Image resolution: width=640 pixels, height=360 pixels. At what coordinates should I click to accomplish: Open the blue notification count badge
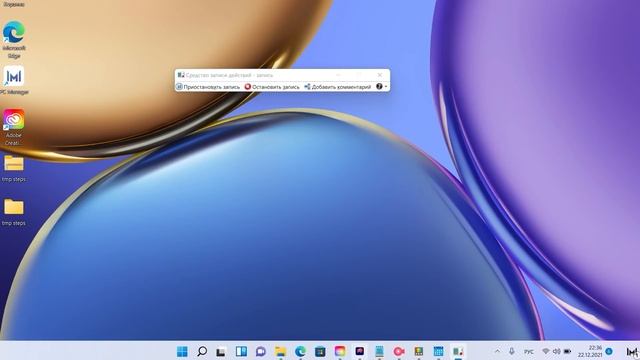tap(609, 351)
